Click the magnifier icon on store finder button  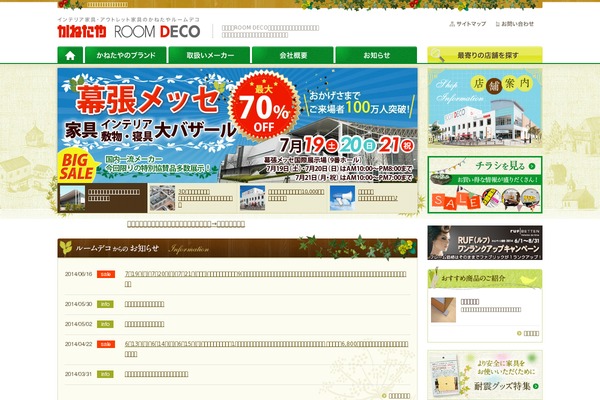[x=436, y=55]
